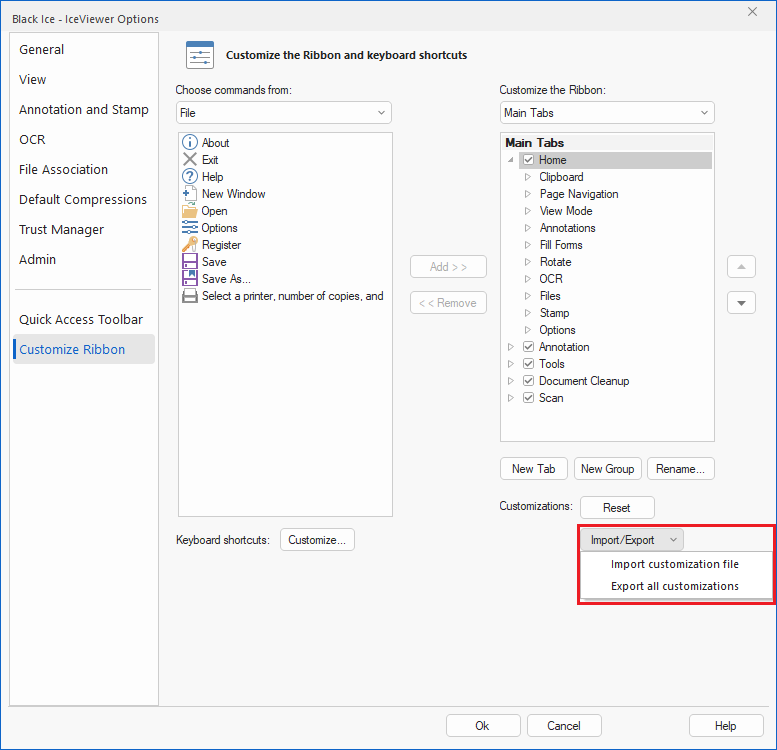
Task: Move selected item up with arrow button
Action: point(741,267)
